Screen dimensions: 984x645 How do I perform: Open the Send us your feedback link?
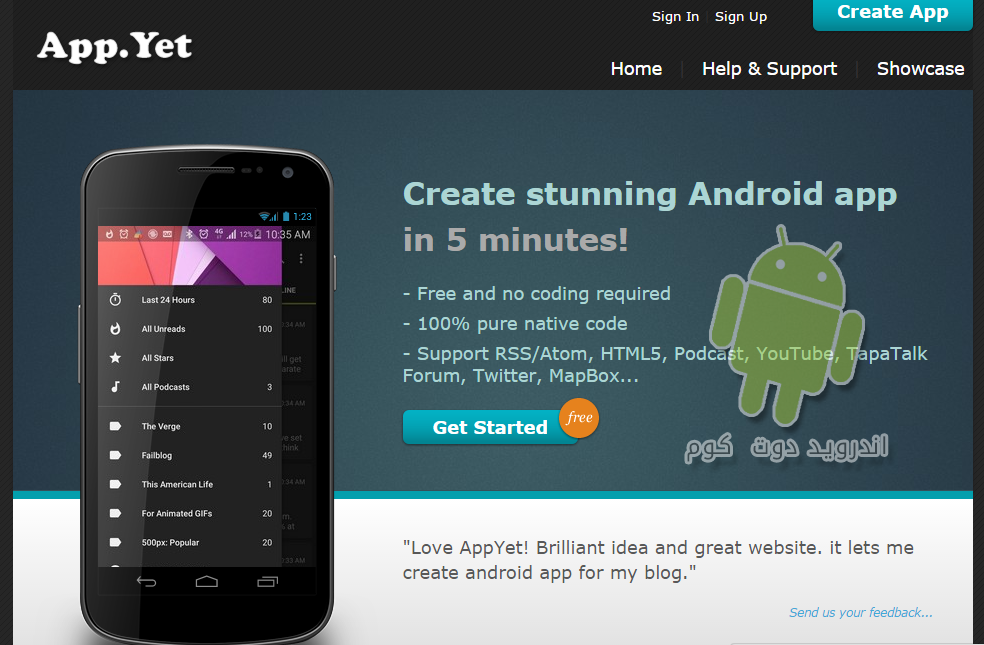[860, 612]
